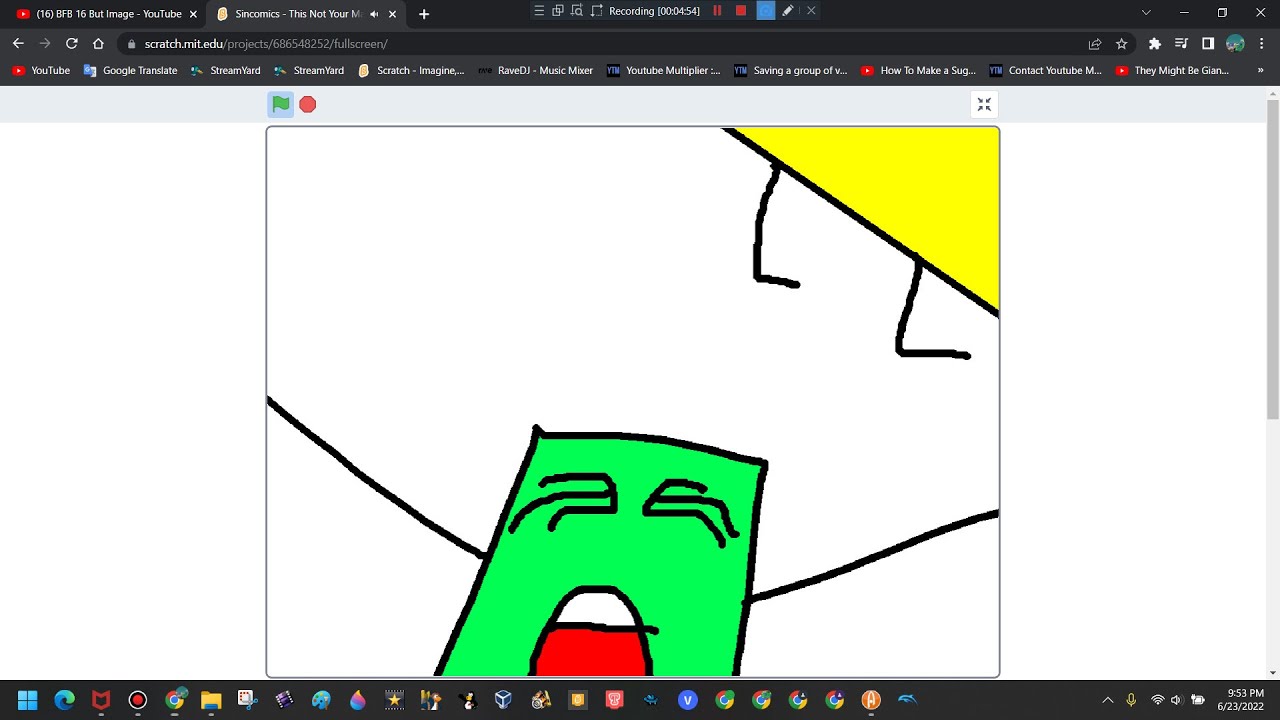Go back to the previous page
Viewport: 1280px width, 720px height.
click(x=18, y=44)
